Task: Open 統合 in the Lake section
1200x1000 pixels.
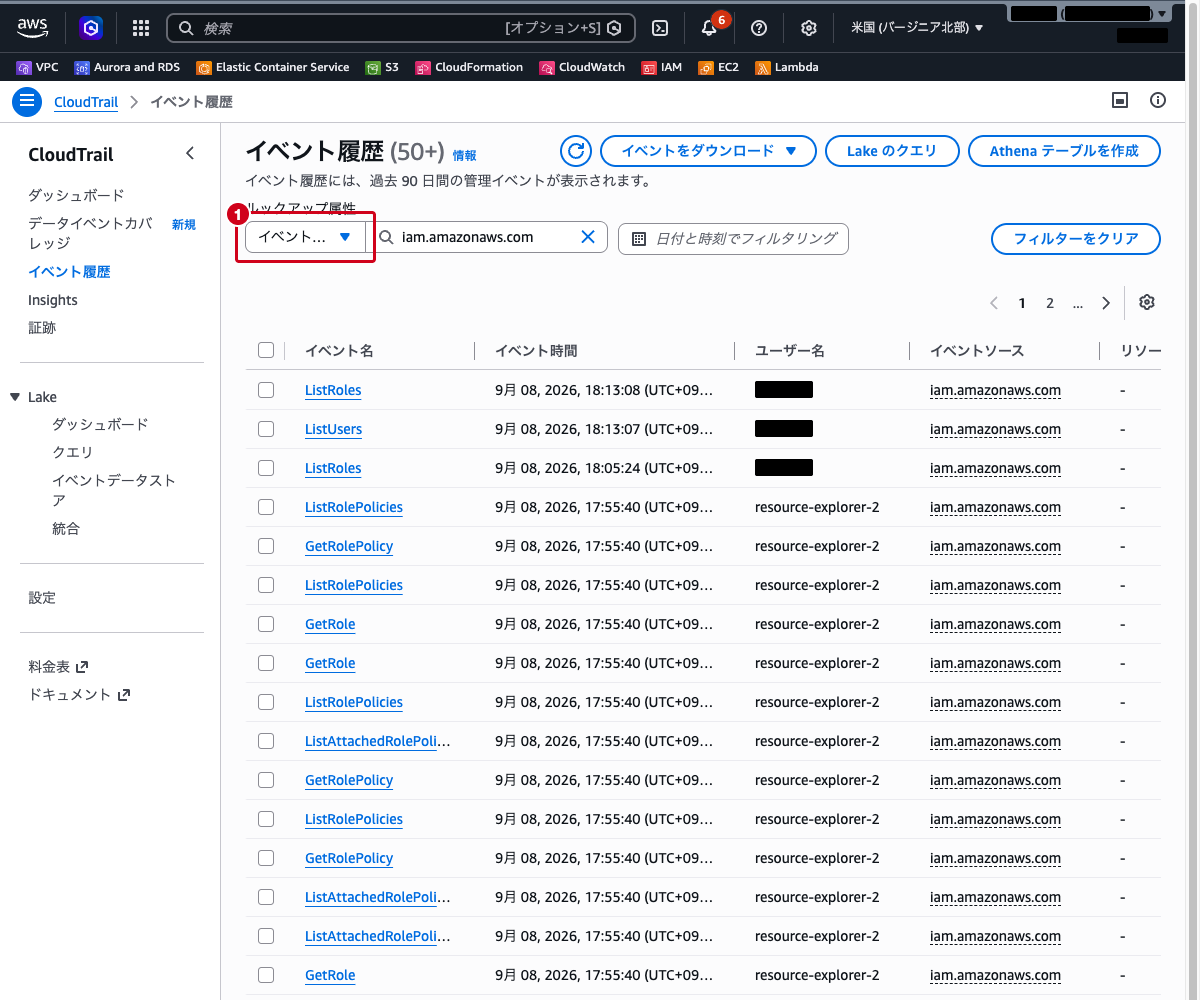Action: point(66,528)
